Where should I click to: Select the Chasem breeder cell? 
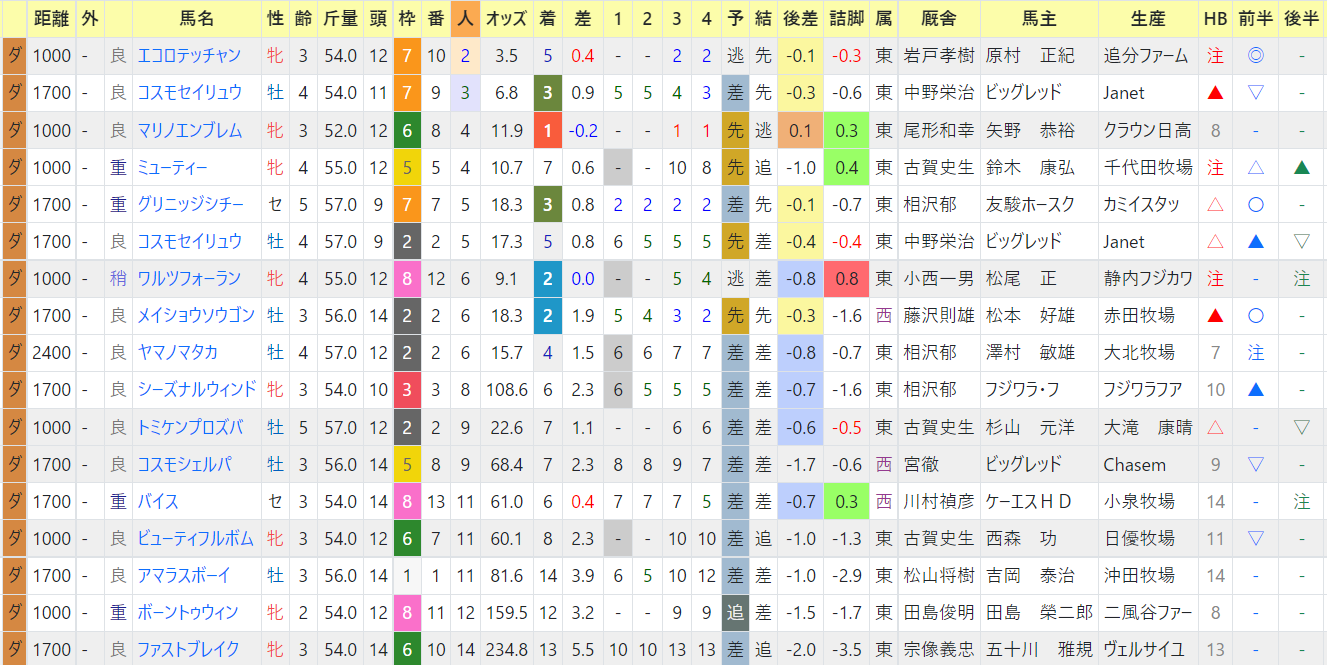click(1148, 464)
